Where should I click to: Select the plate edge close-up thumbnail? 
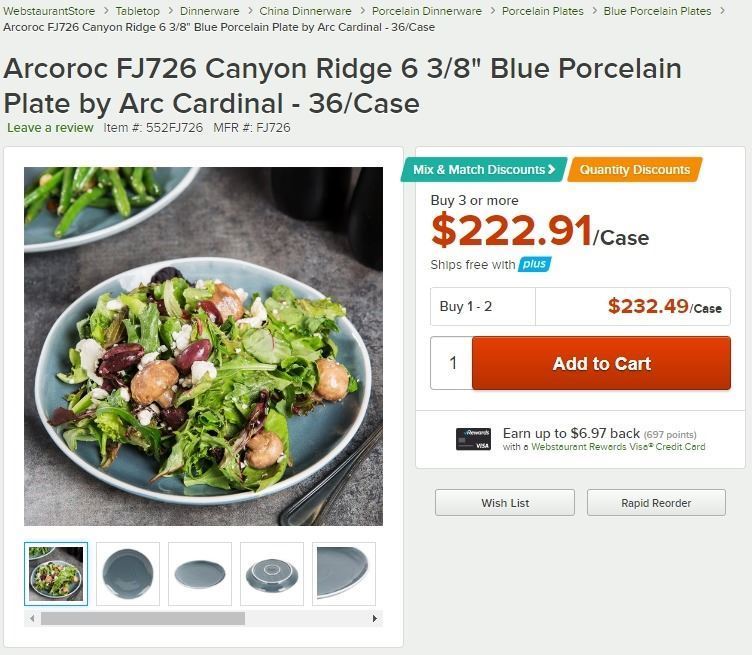343,574
